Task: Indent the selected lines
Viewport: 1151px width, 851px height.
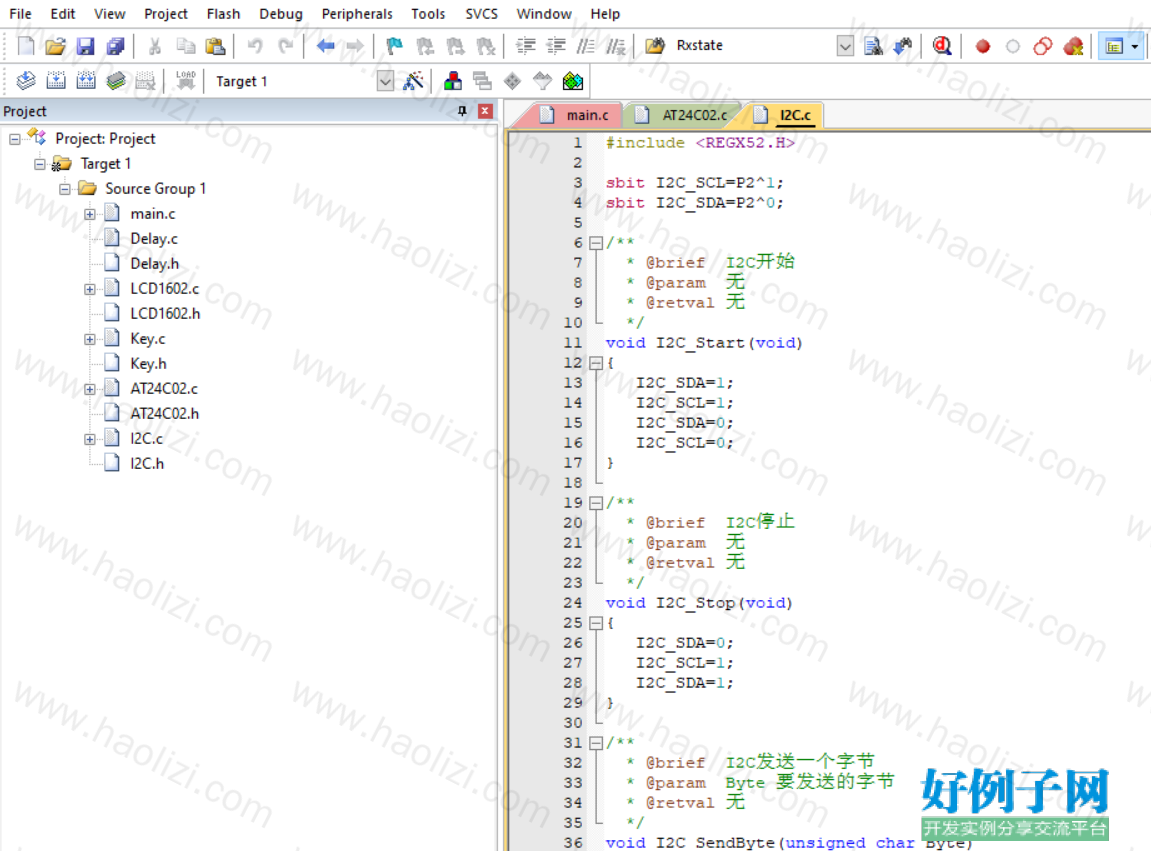Action: click(x=526, y=46)
